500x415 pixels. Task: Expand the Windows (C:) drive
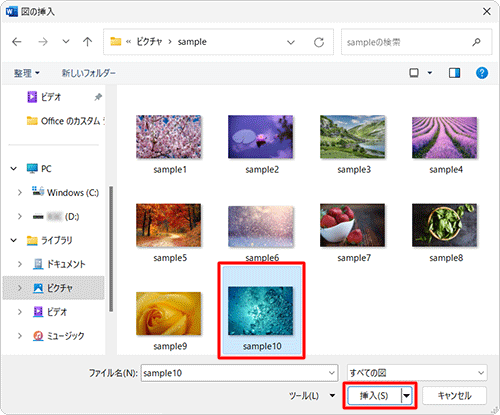click(x=20, y=193)
